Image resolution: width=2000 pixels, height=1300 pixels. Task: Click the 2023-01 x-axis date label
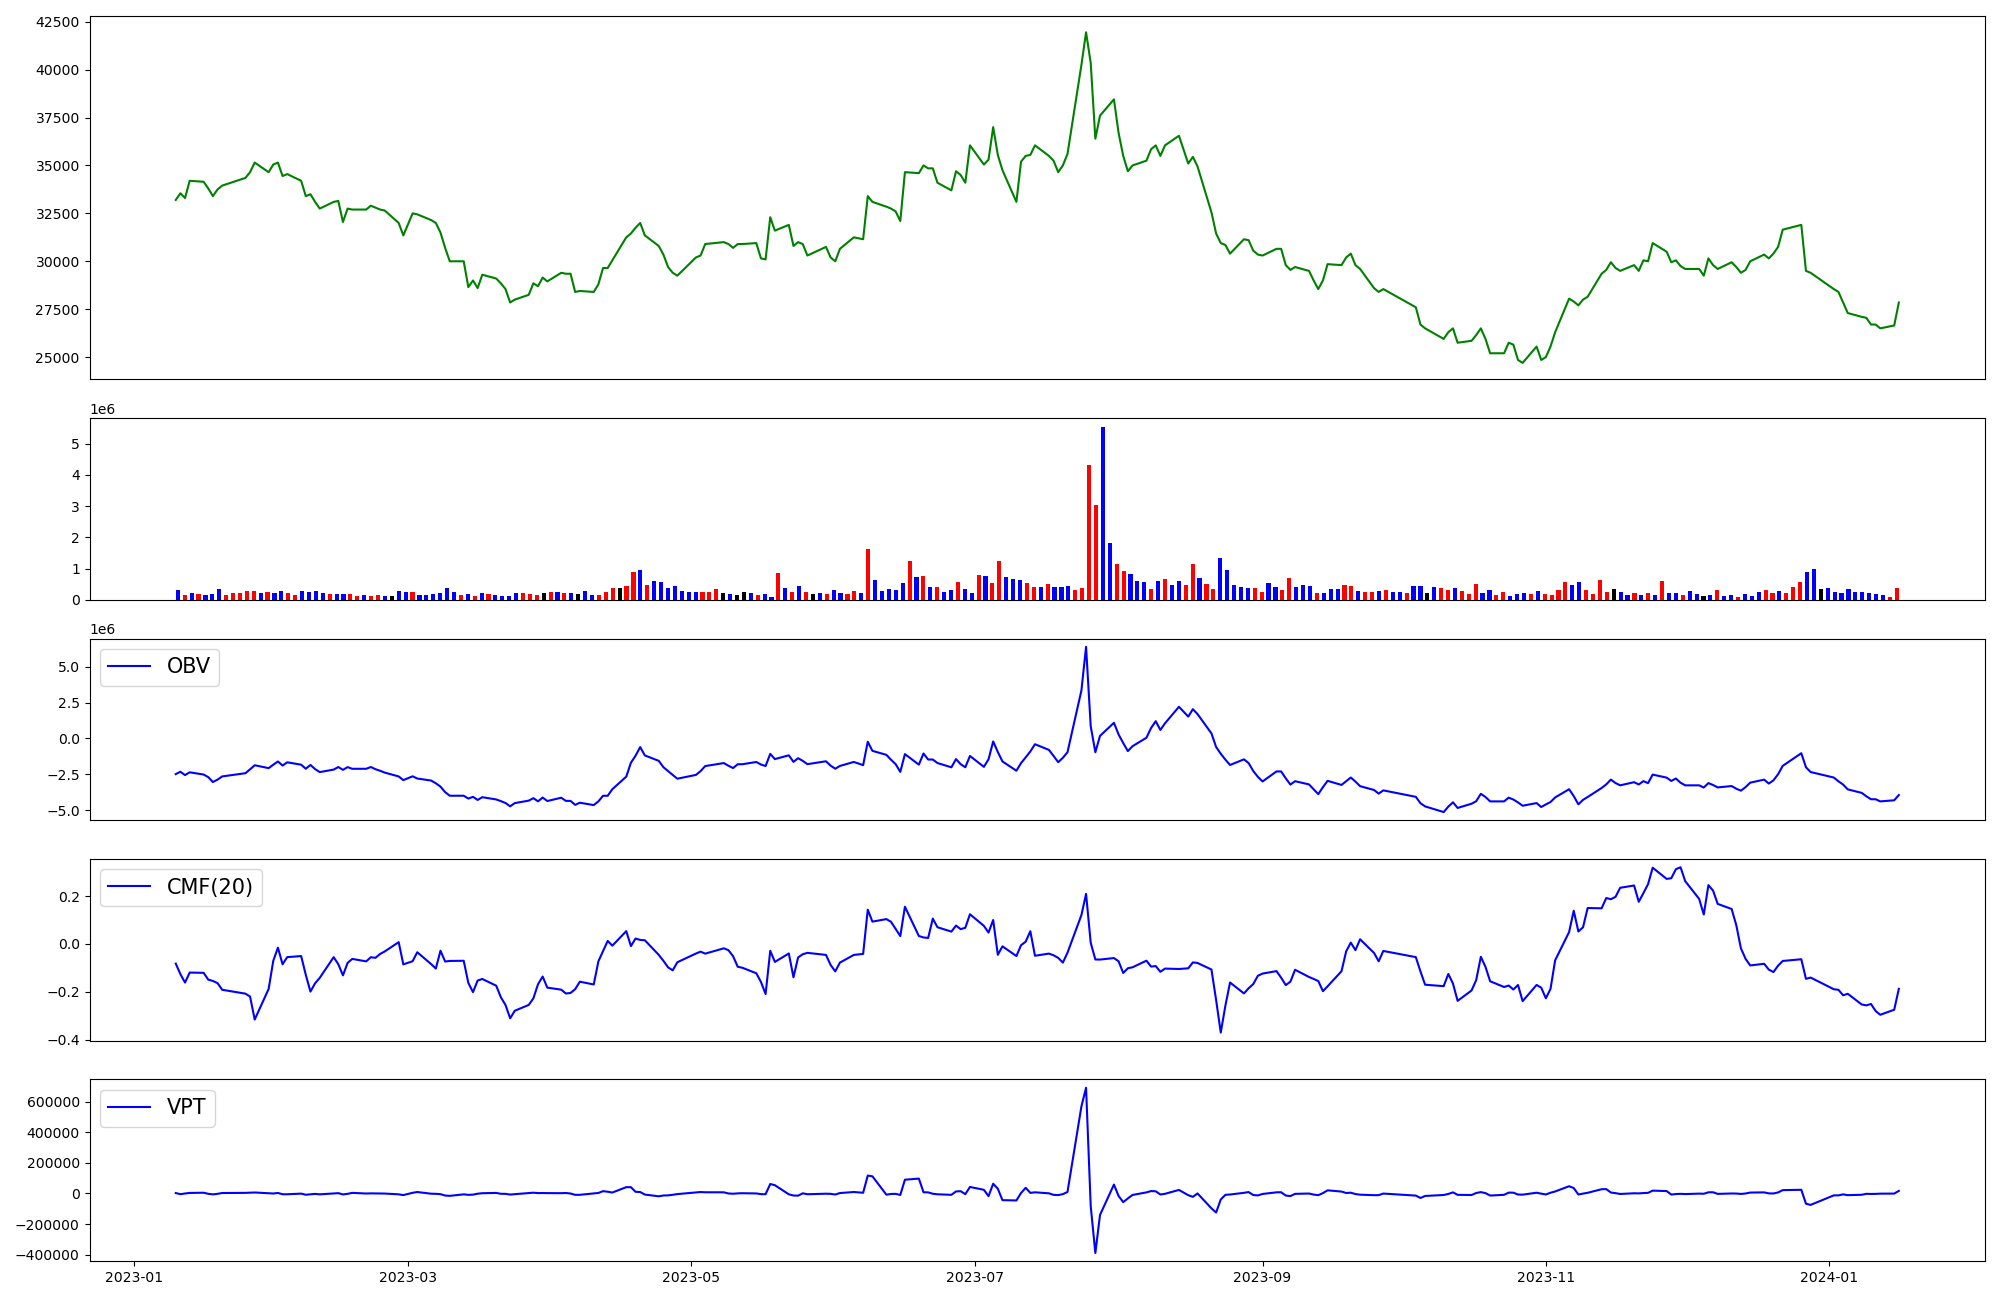(134, 1277)
